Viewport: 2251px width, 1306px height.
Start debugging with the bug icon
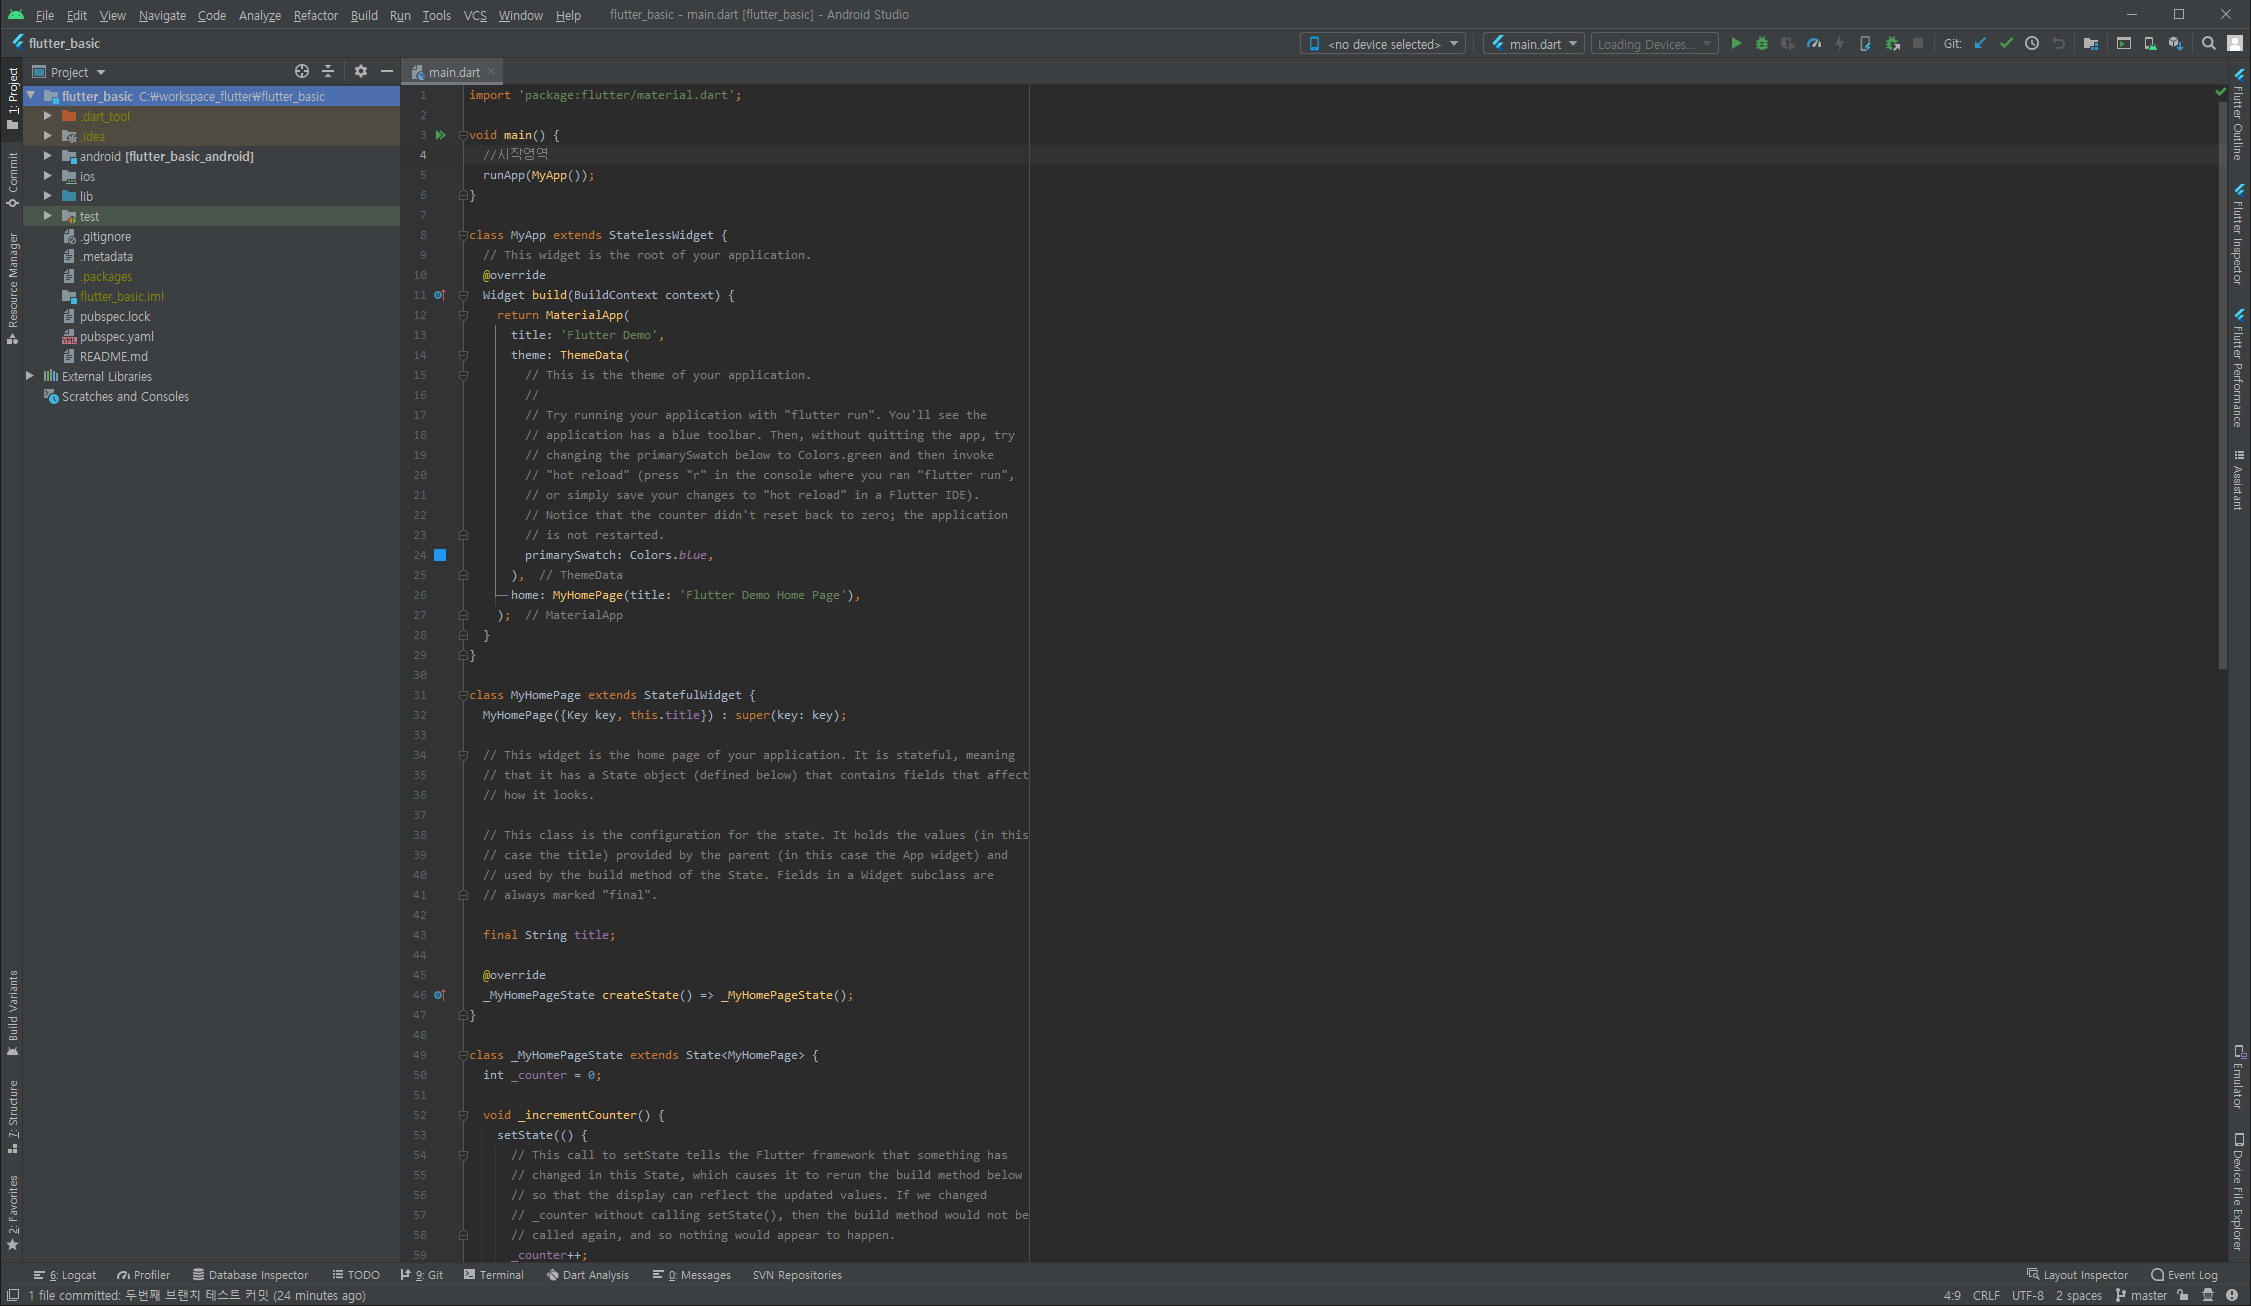click(x=1762, y=44)
